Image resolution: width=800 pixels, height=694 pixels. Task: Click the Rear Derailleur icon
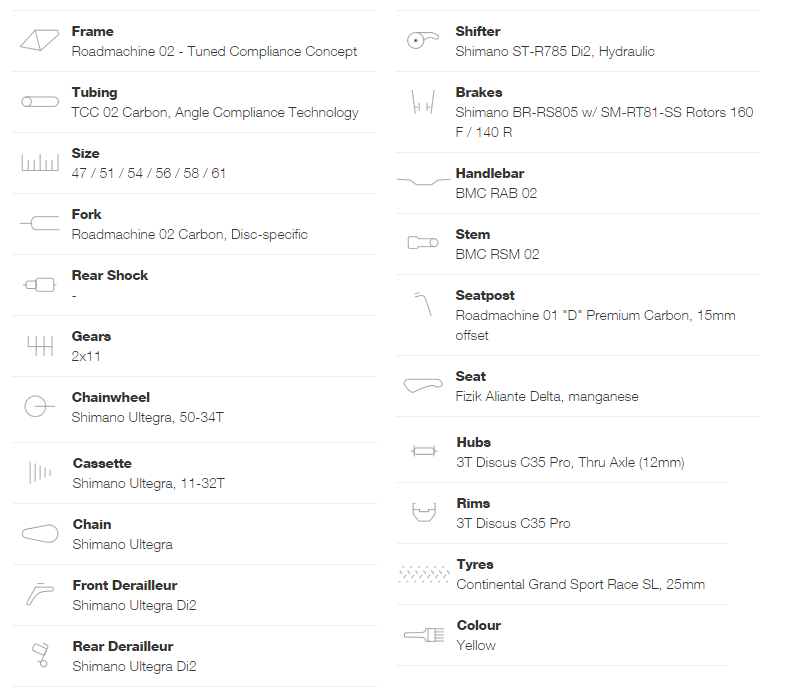40,655
